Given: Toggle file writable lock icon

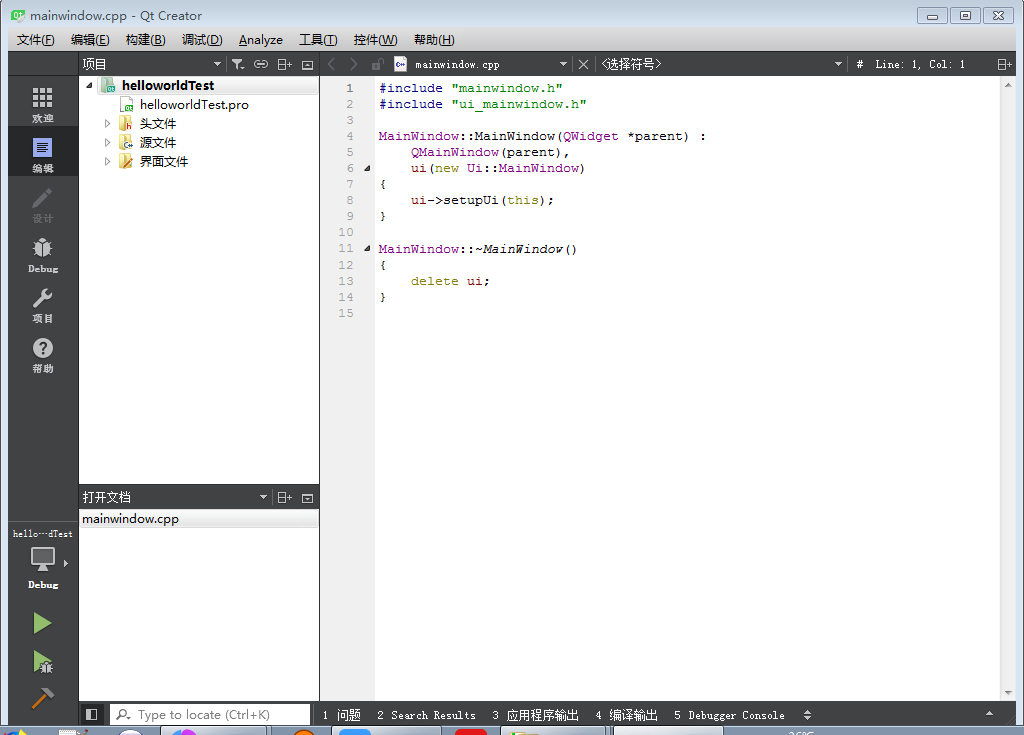Looking at the screenshot, I should (377, 64).
